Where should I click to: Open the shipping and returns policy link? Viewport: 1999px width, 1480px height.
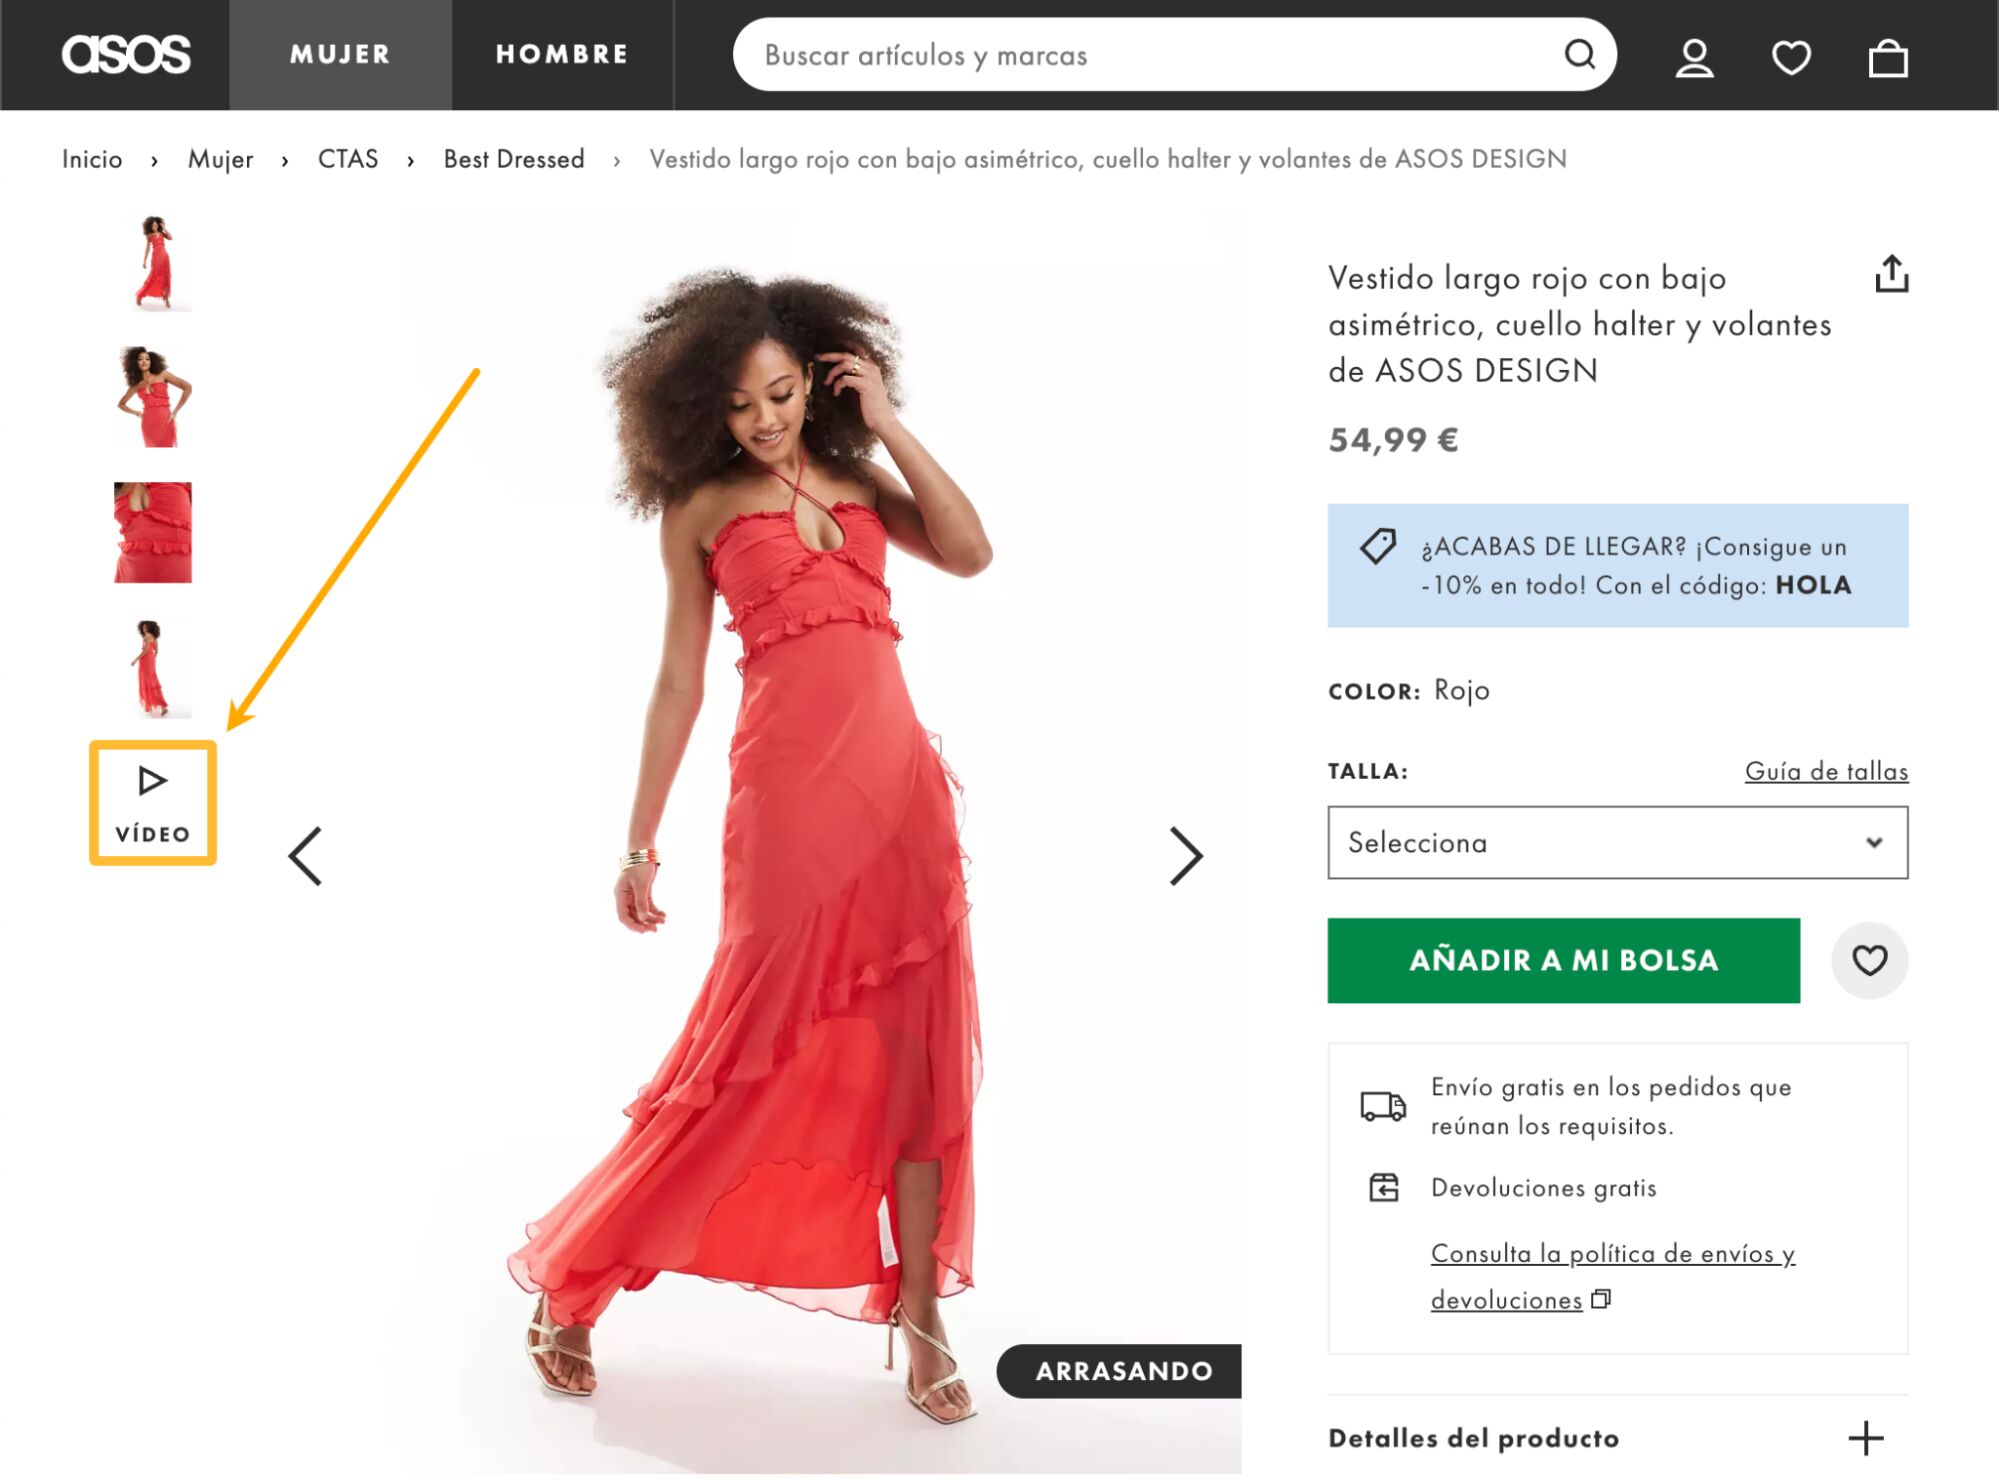point(1611,1253)
